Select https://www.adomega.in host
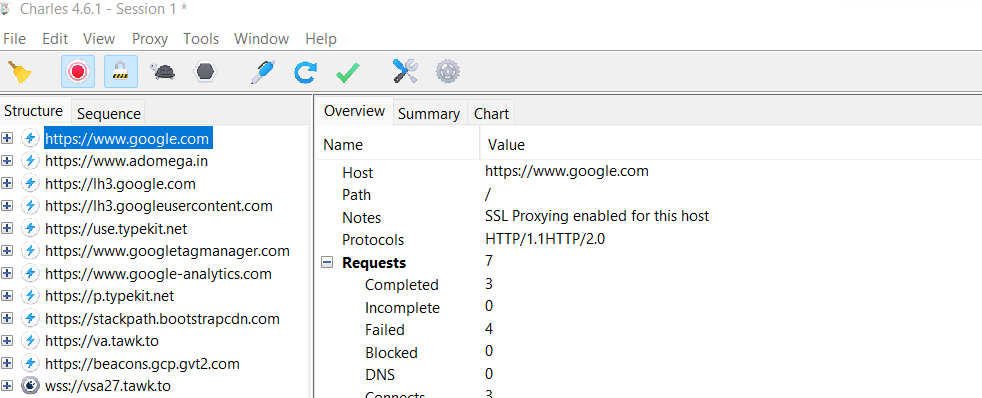This screenshot has height=398, width=982. tap(127, 161)
